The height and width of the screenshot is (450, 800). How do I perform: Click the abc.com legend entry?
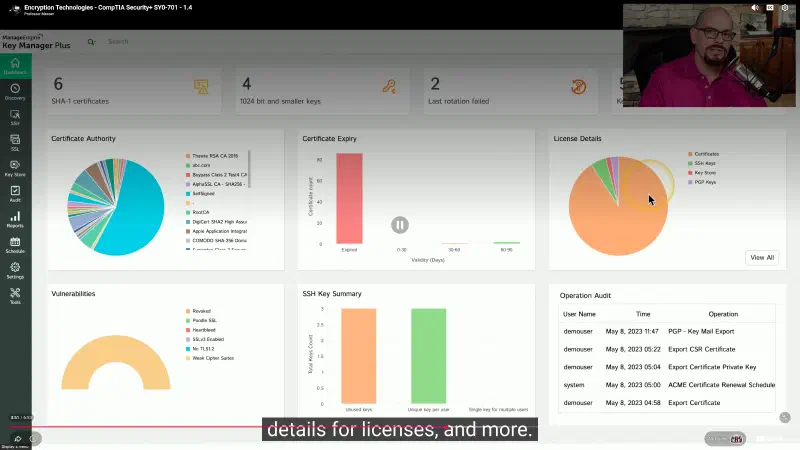(x=198, y=165)
